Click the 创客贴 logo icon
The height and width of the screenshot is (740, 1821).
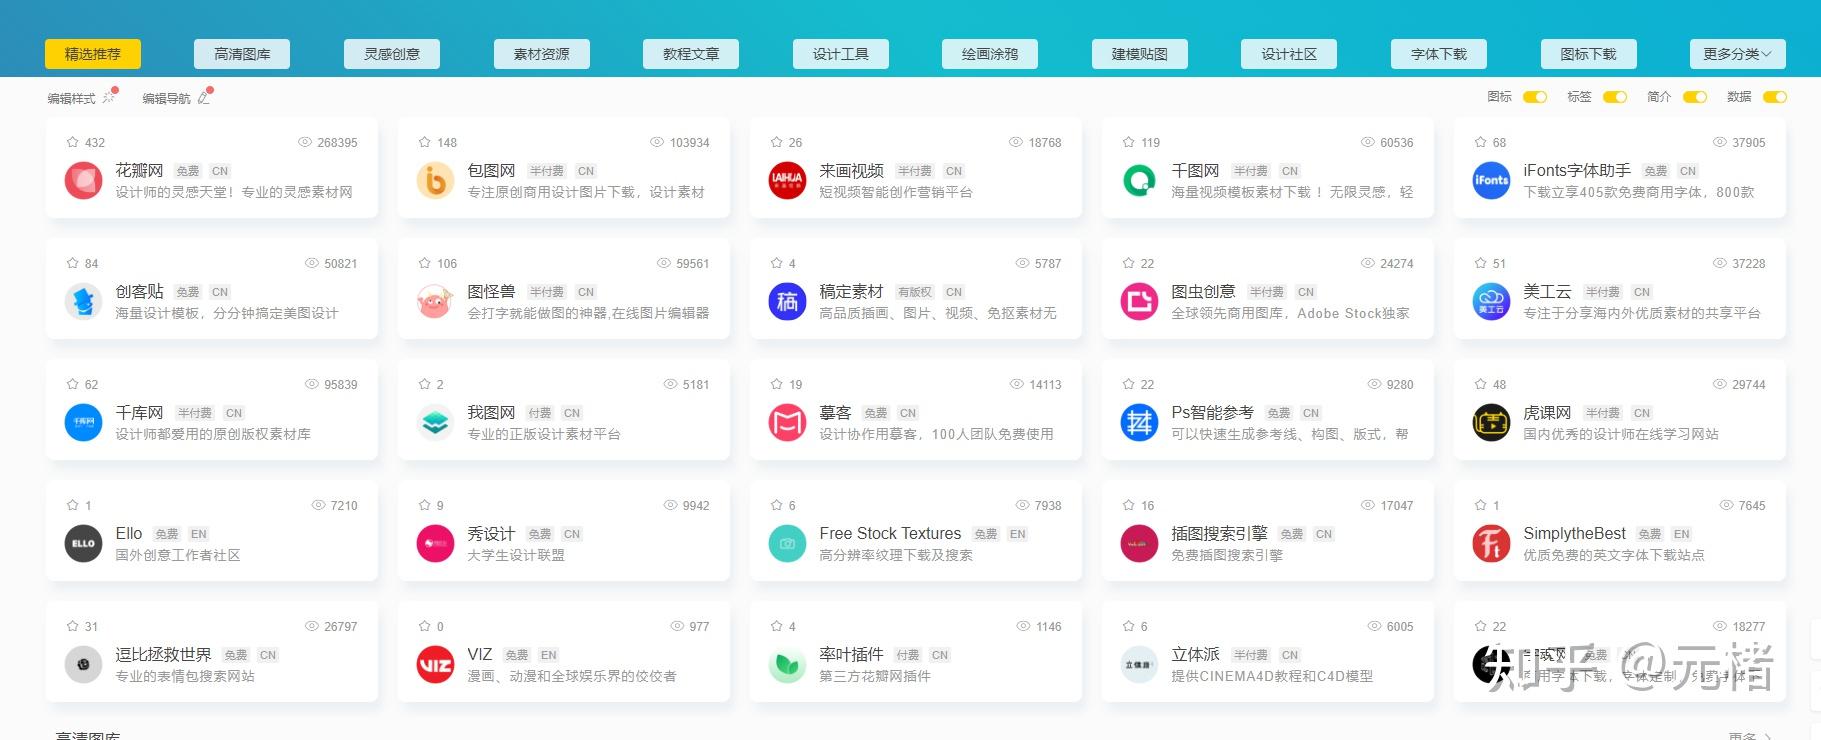click(x=84, y=302)
